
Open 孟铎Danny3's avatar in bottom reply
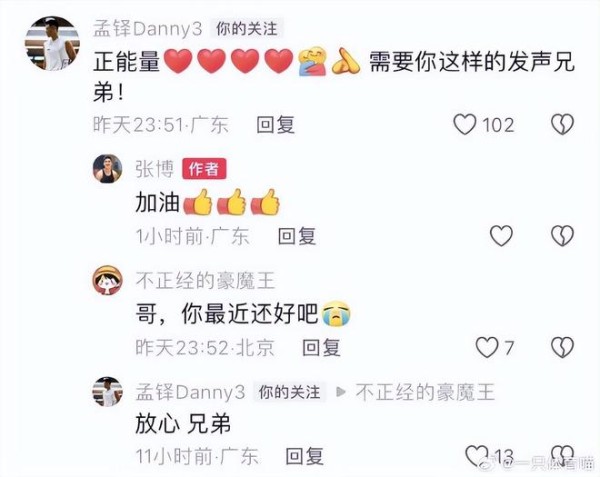tap(108, 392)
